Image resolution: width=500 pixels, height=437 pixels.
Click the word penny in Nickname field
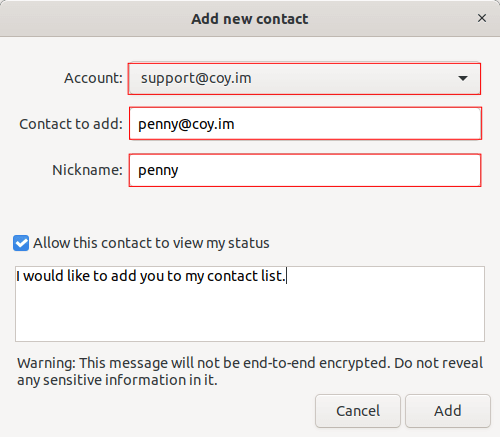coord(158,171)
